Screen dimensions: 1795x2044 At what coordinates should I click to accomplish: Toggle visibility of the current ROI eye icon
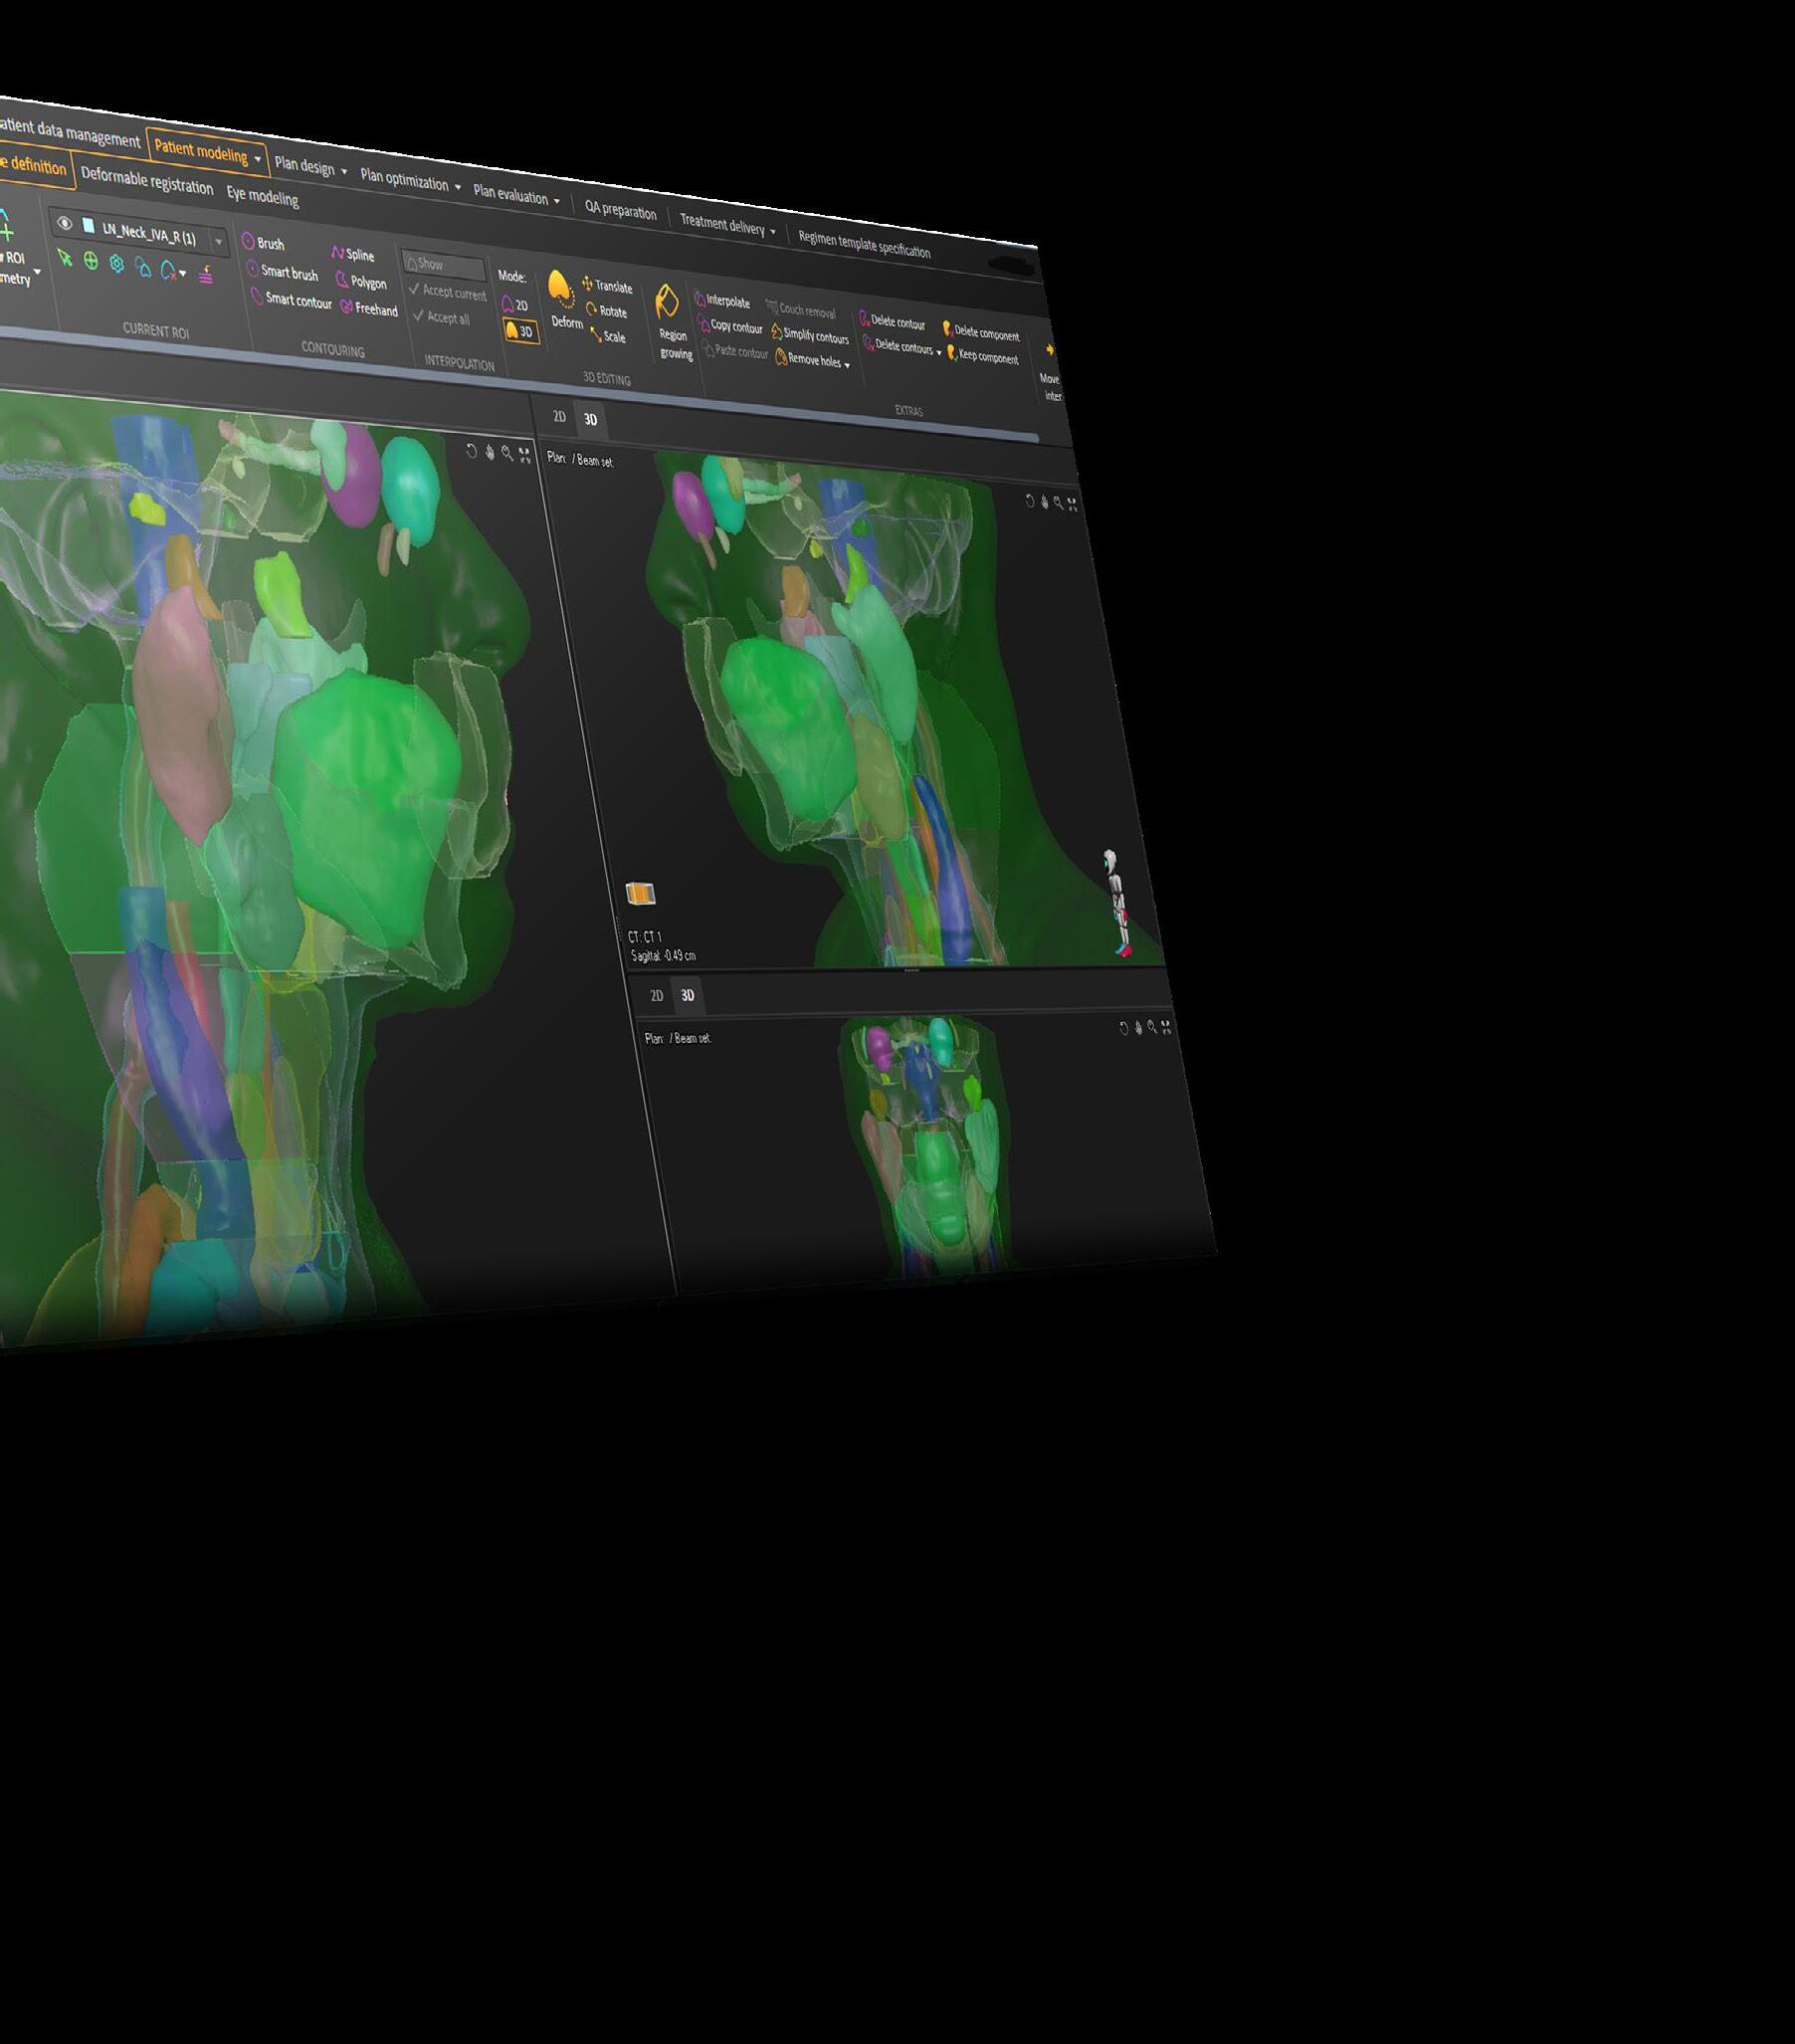(65, 224)
